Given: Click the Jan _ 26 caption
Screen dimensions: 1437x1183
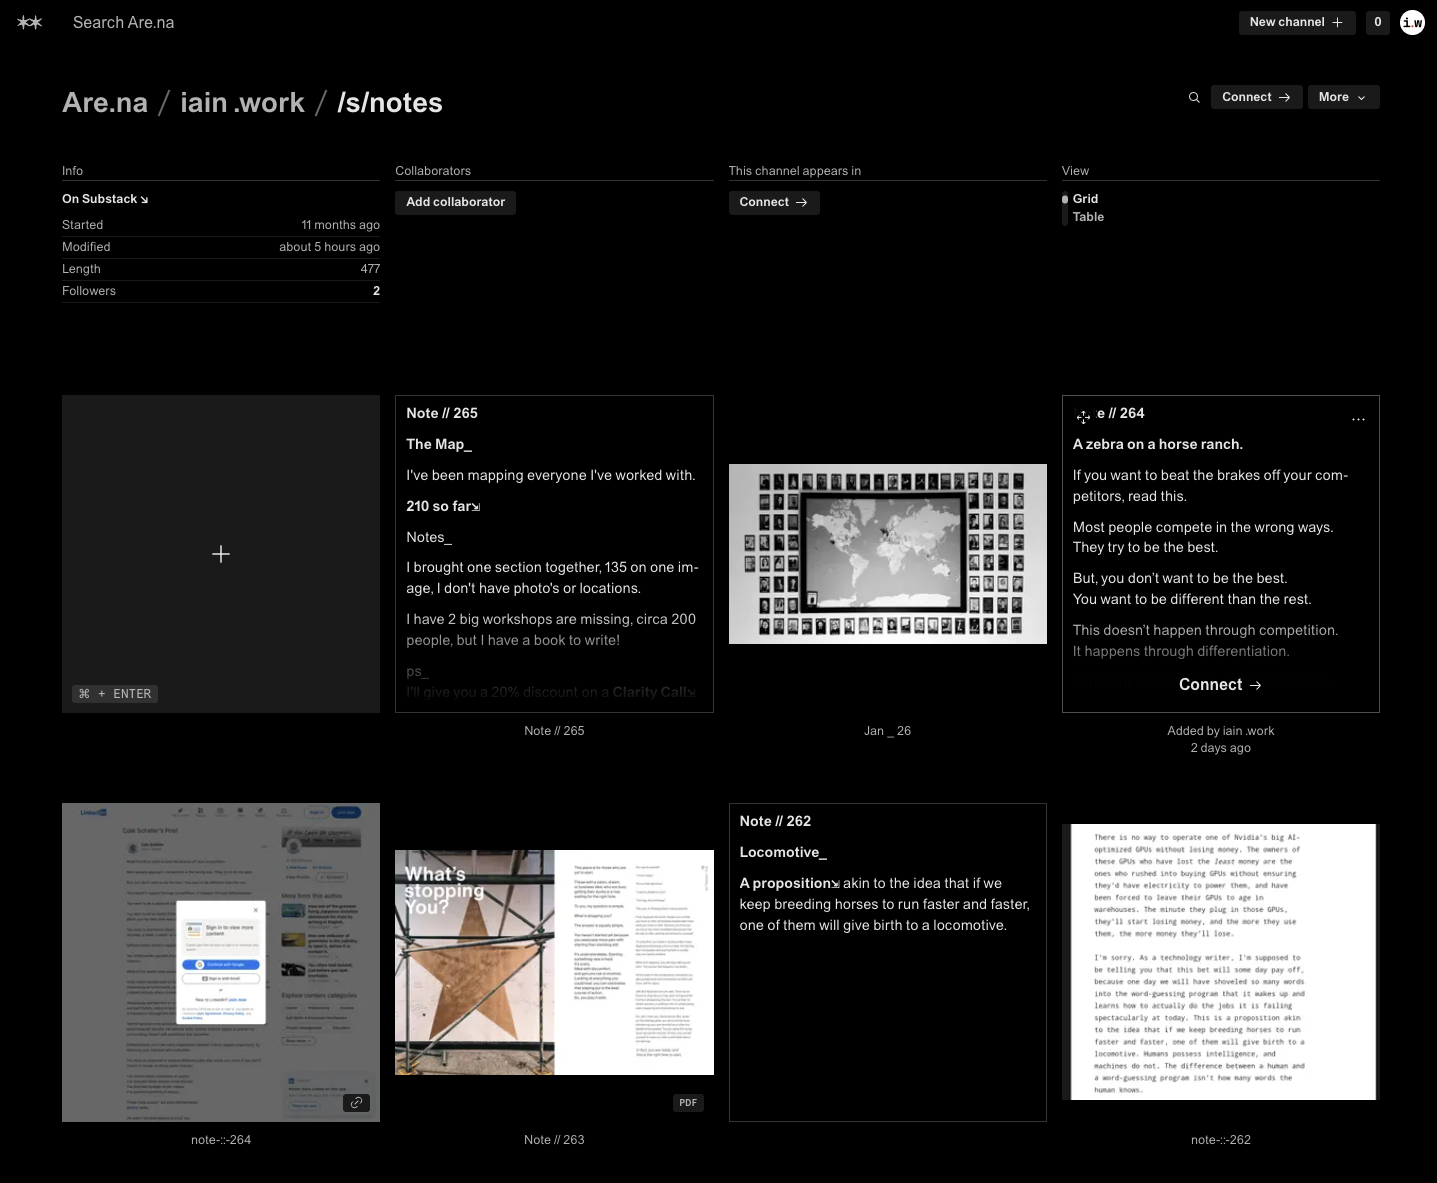Looking at the screenshot, I should pyautogui.click(x=888, y=731).
